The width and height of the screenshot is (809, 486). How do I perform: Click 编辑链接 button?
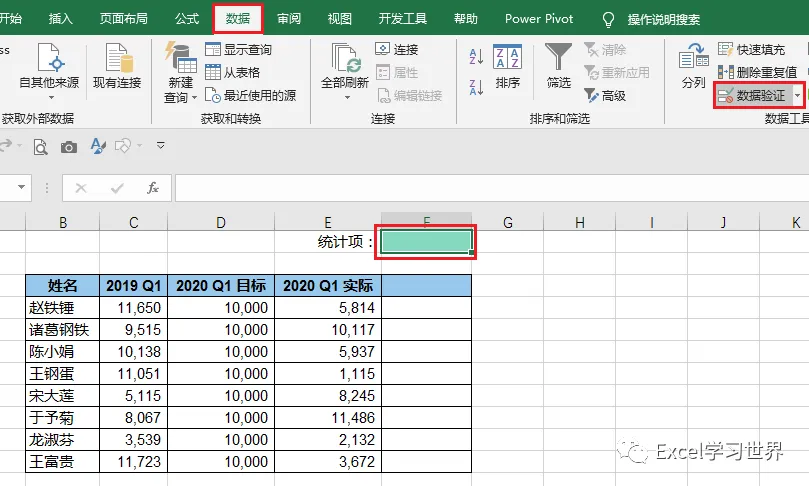tap(410, 95)
